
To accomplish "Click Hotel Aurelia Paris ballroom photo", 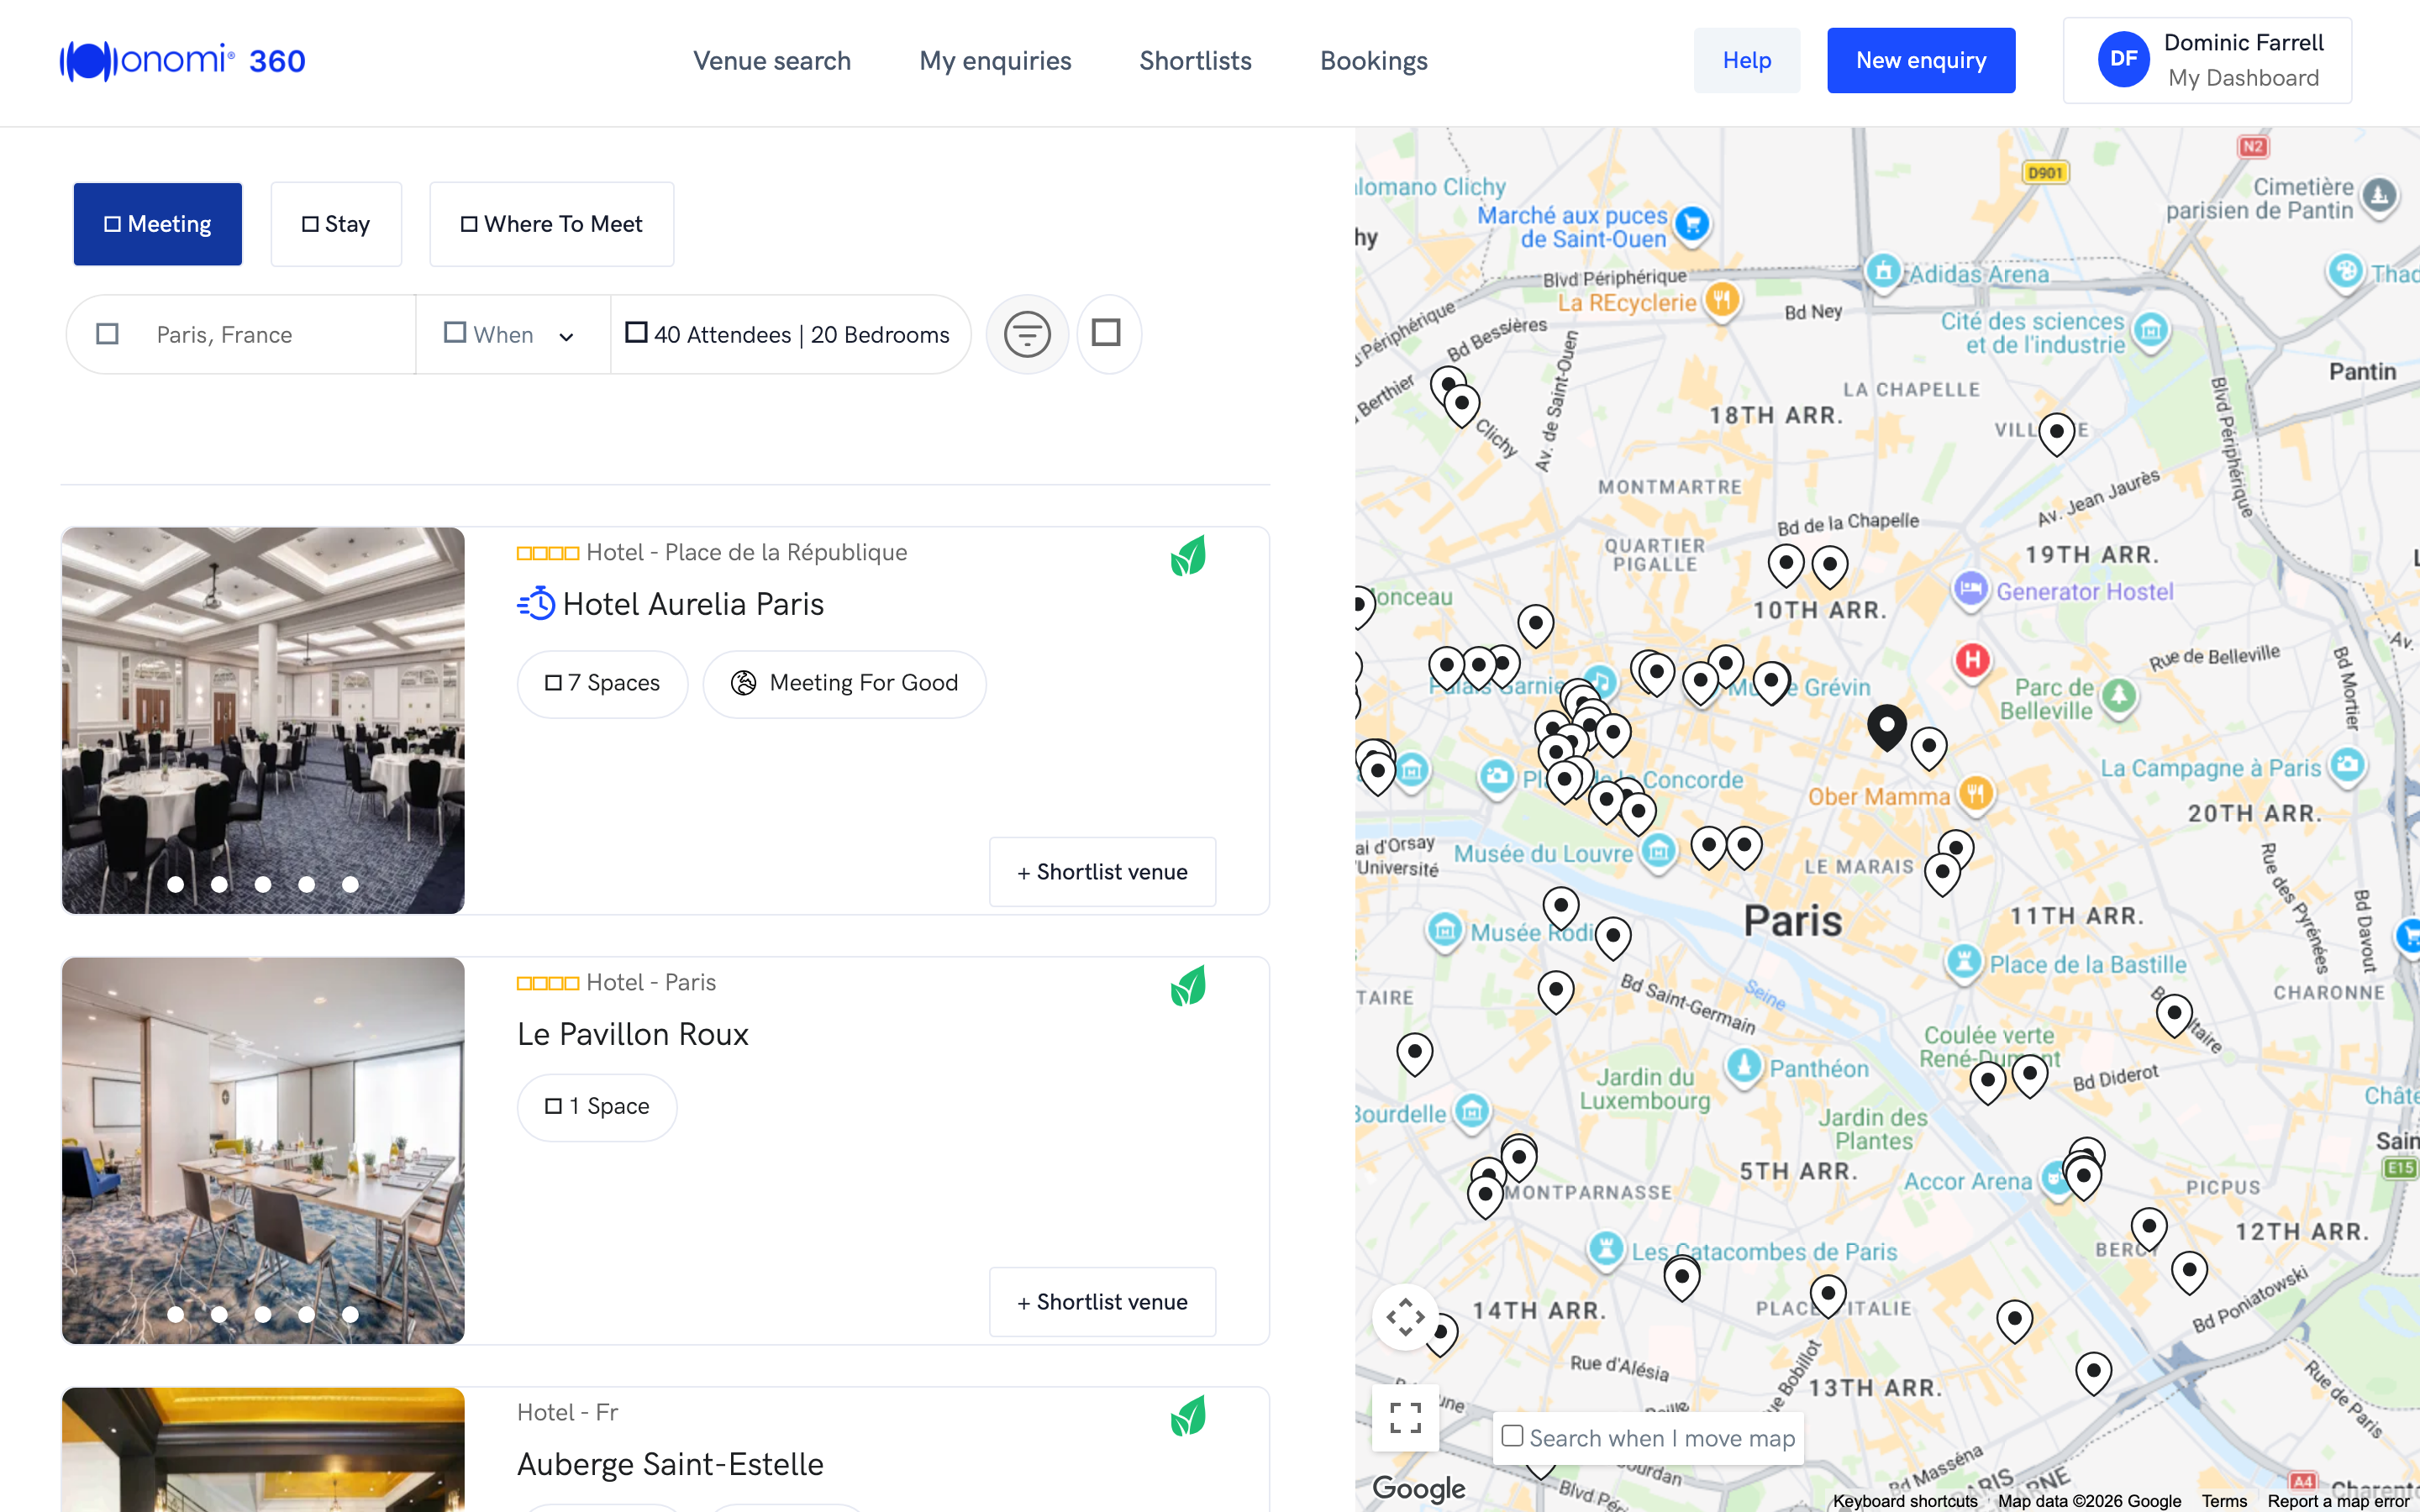I will (263, 720).
